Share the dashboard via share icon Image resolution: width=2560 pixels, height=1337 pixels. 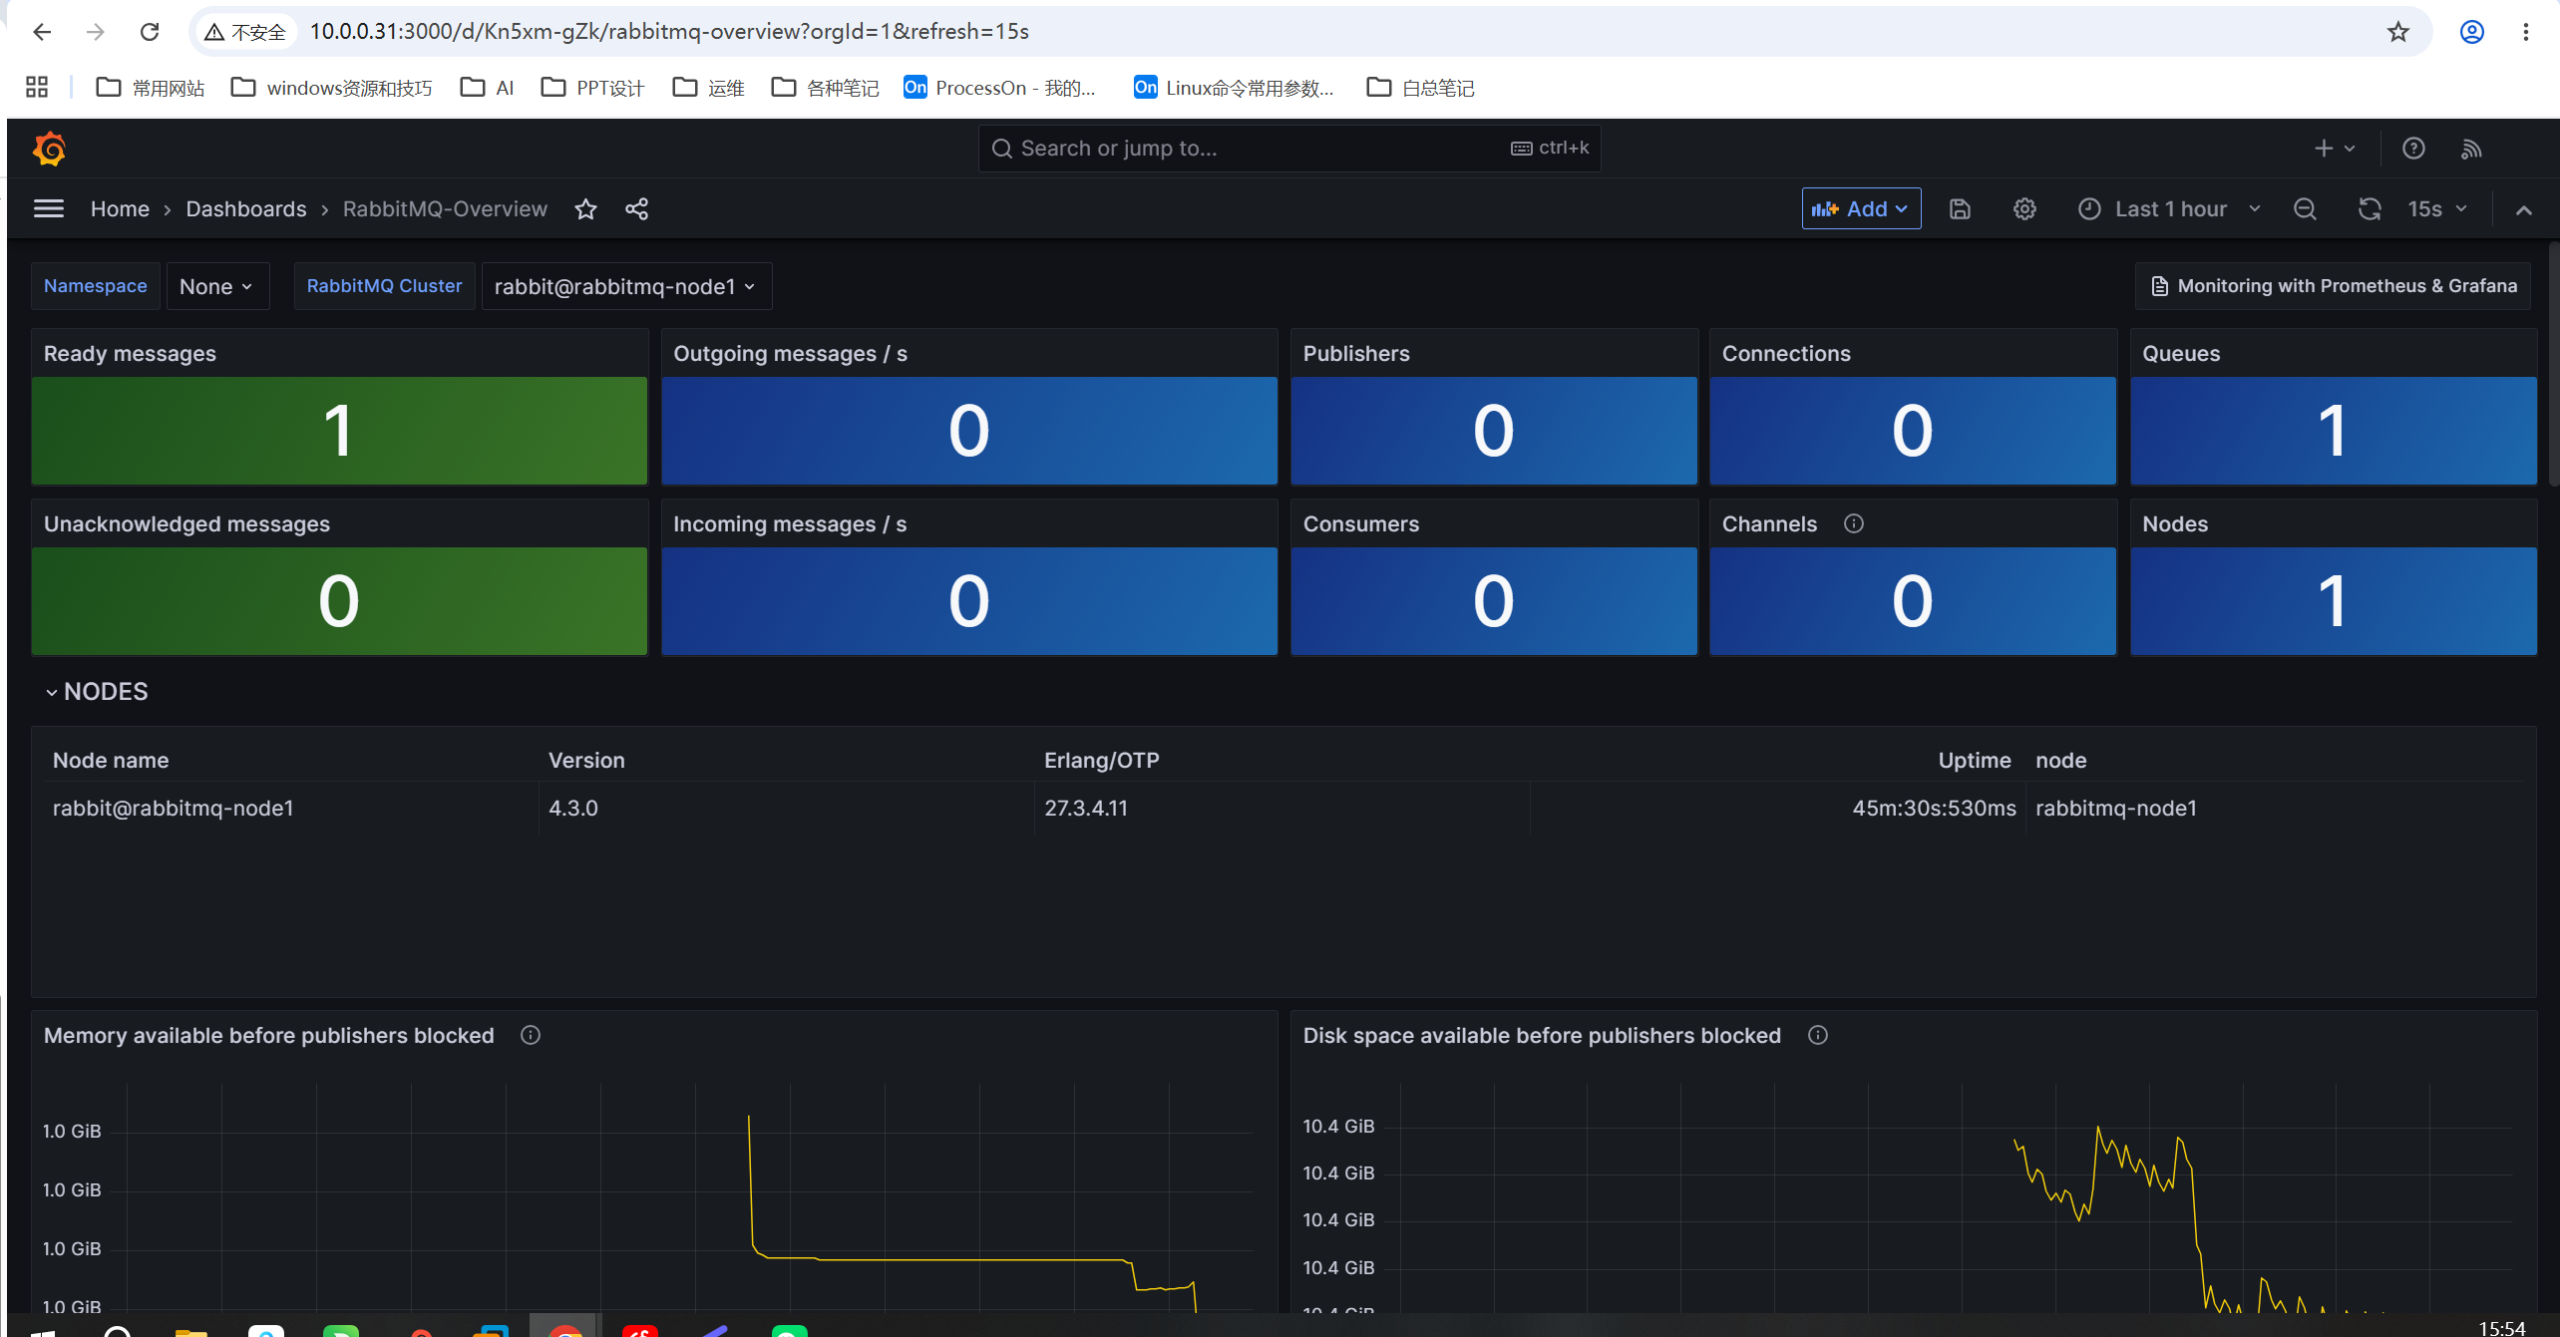click(637, 209)
